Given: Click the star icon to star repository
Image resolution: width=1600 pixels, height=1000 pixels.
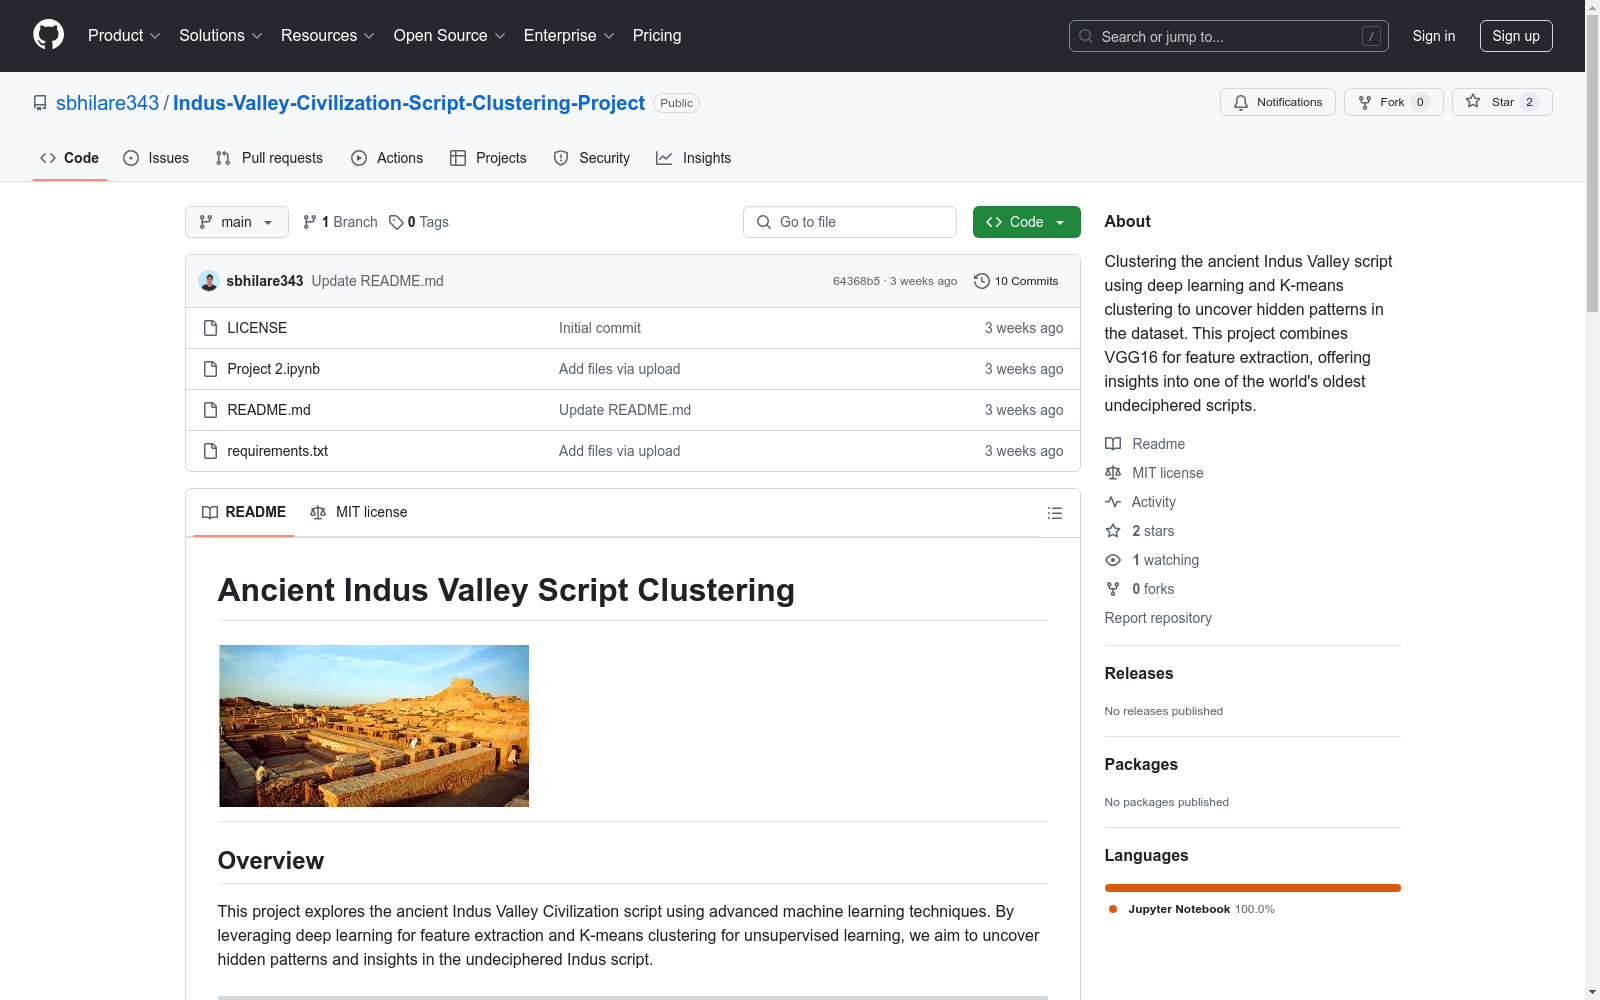Looking at the screenshot, I should [1473, 101].
